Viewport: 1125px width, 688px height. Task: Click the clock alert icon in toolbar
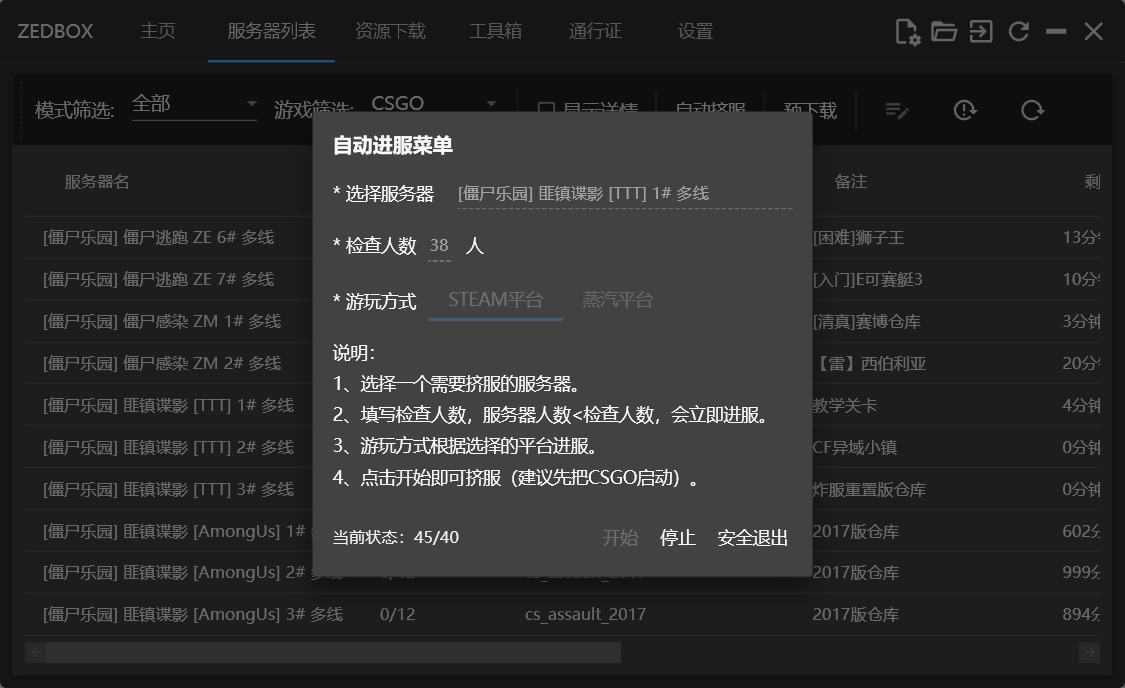coord(964,110)
